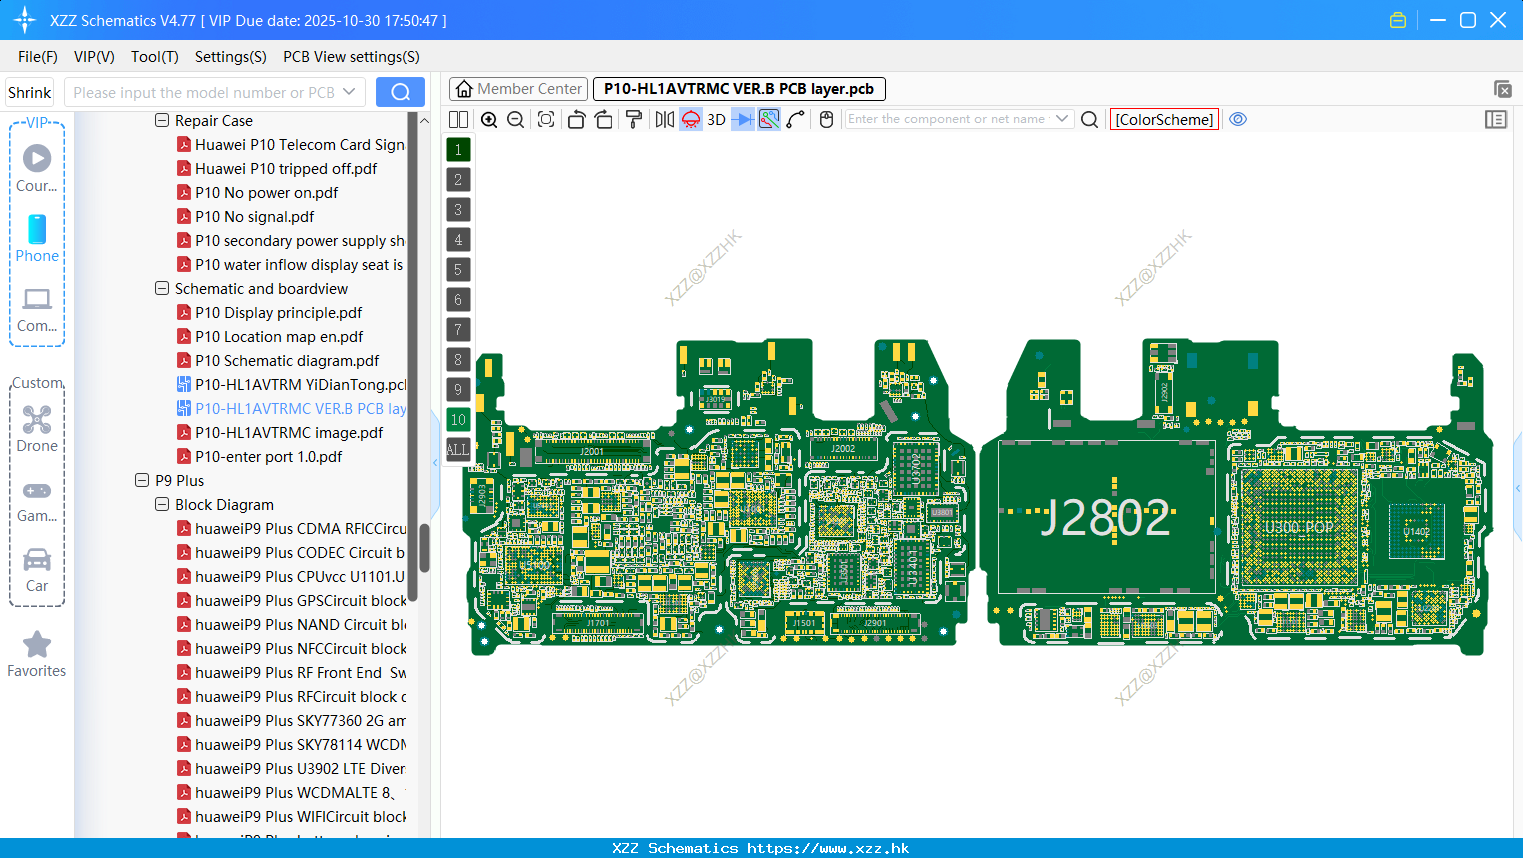Open the File(F) menu
This screenshot has height=858, width=1523.
point(38,57)
